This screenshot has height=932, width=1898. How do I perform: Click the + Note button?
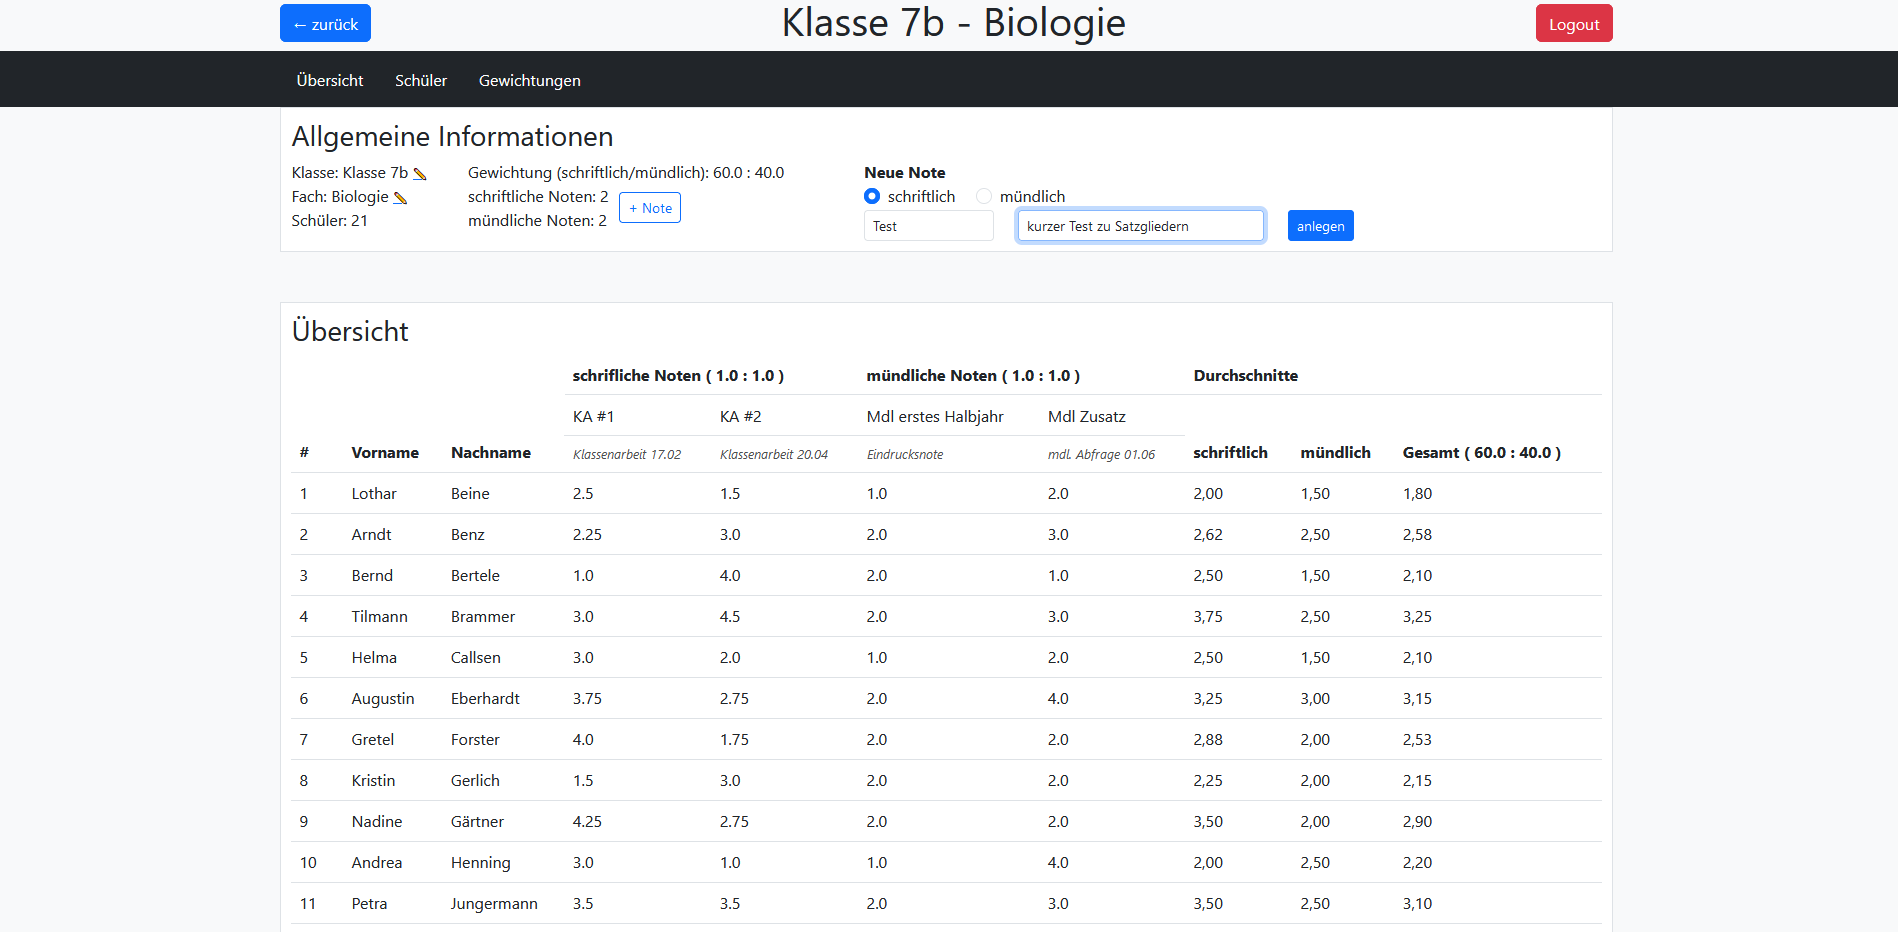pos(649,207)
